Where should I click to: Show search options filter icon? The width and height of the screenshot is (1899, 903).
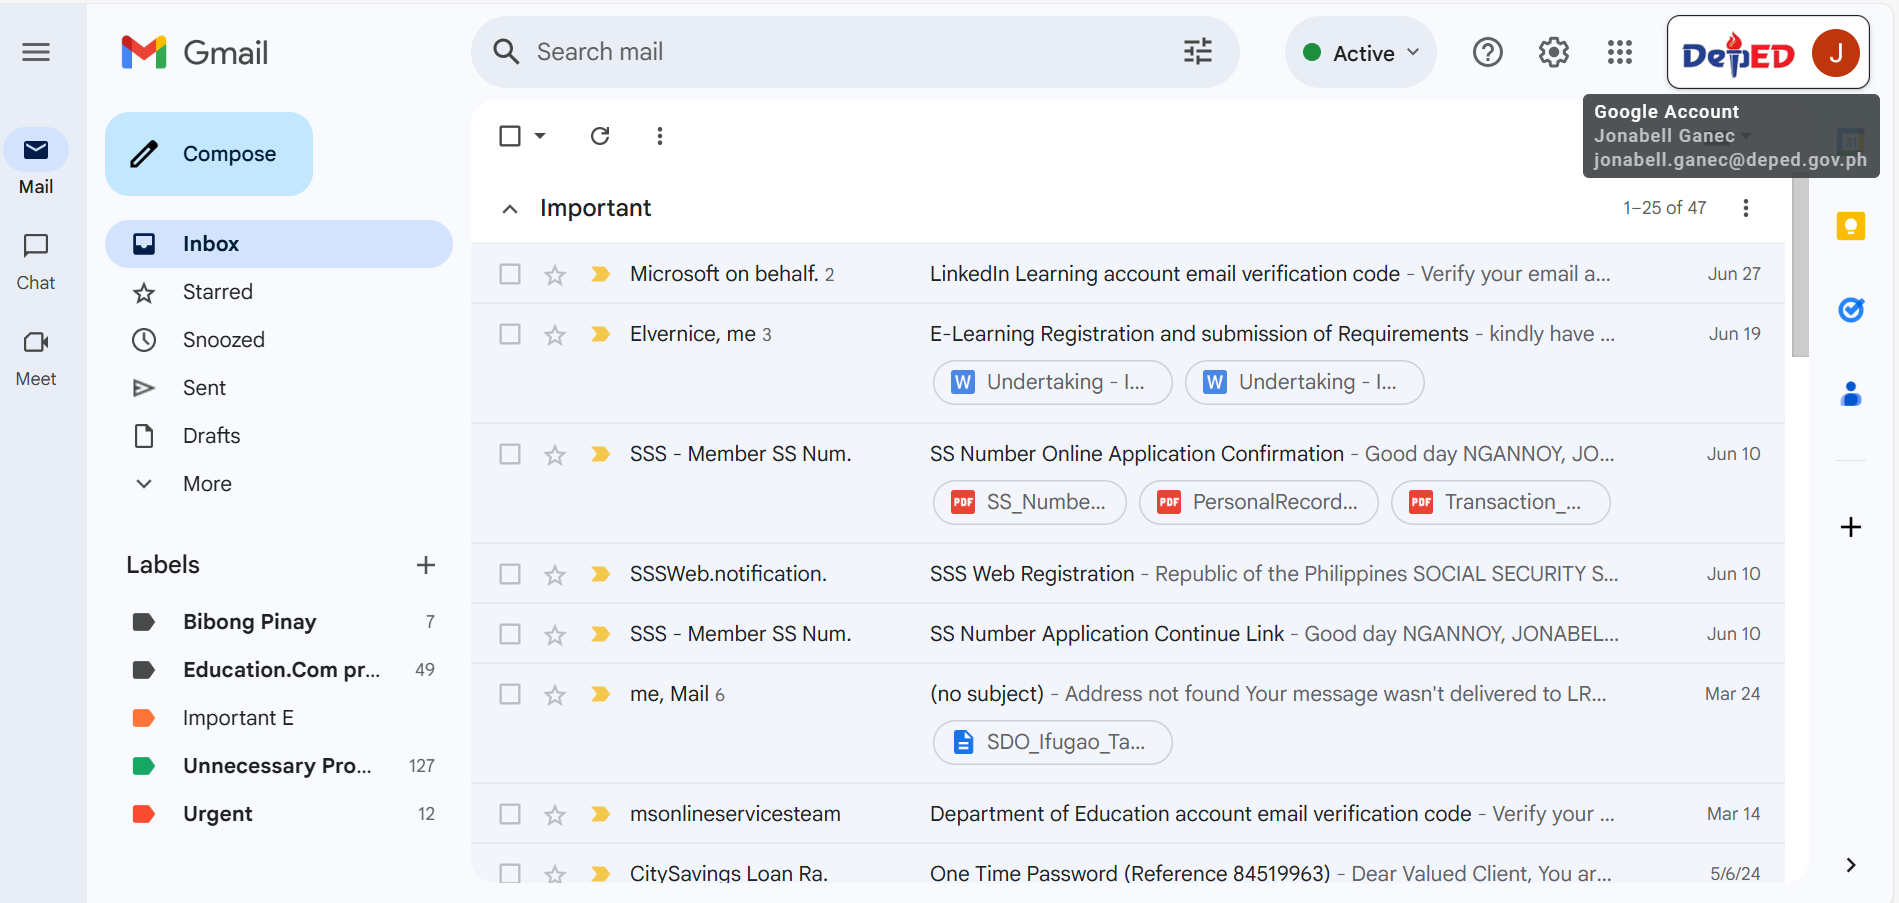click(x=1197, y=52)
